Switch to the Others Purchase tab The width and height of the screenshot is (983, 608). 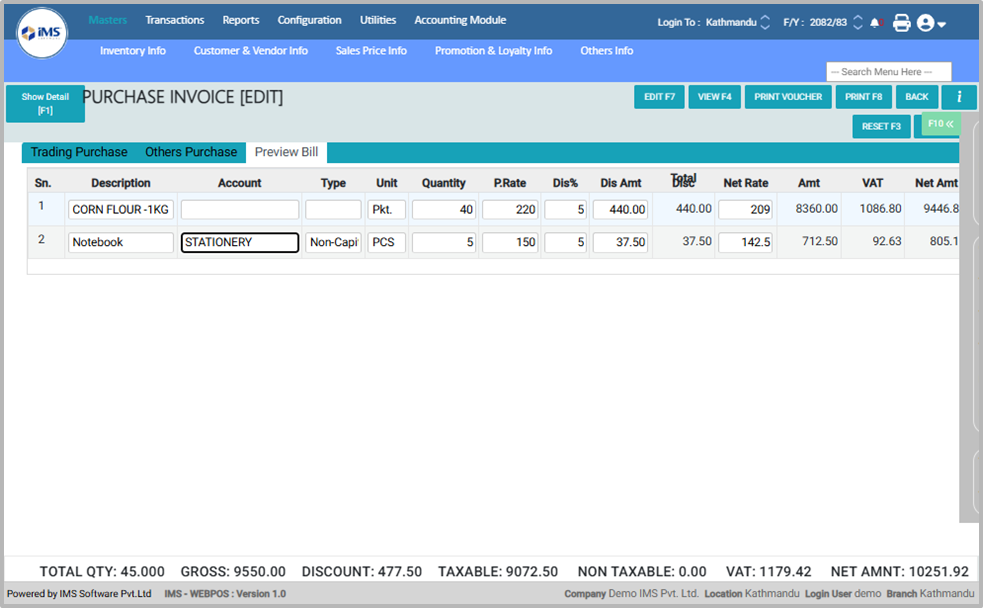coord(191,152)
